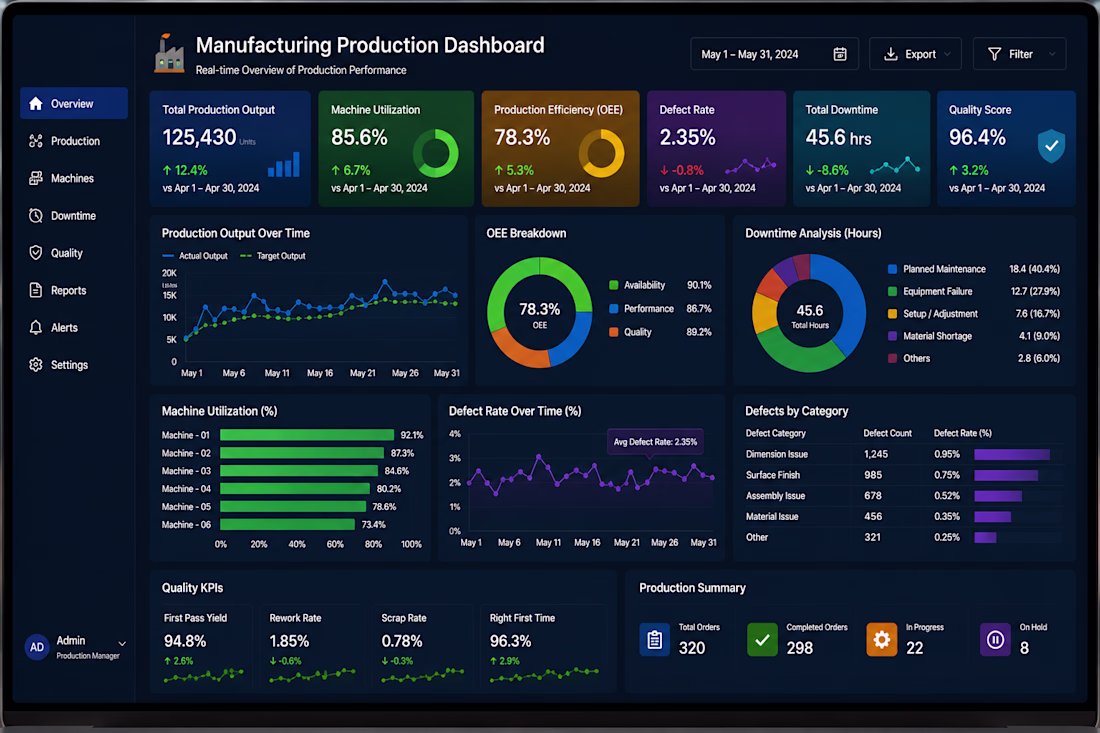The width and height of the screenshot is (1100, 733).
Task: Click the Dimension Issue defect rate bar
Action: point(1012,455)
